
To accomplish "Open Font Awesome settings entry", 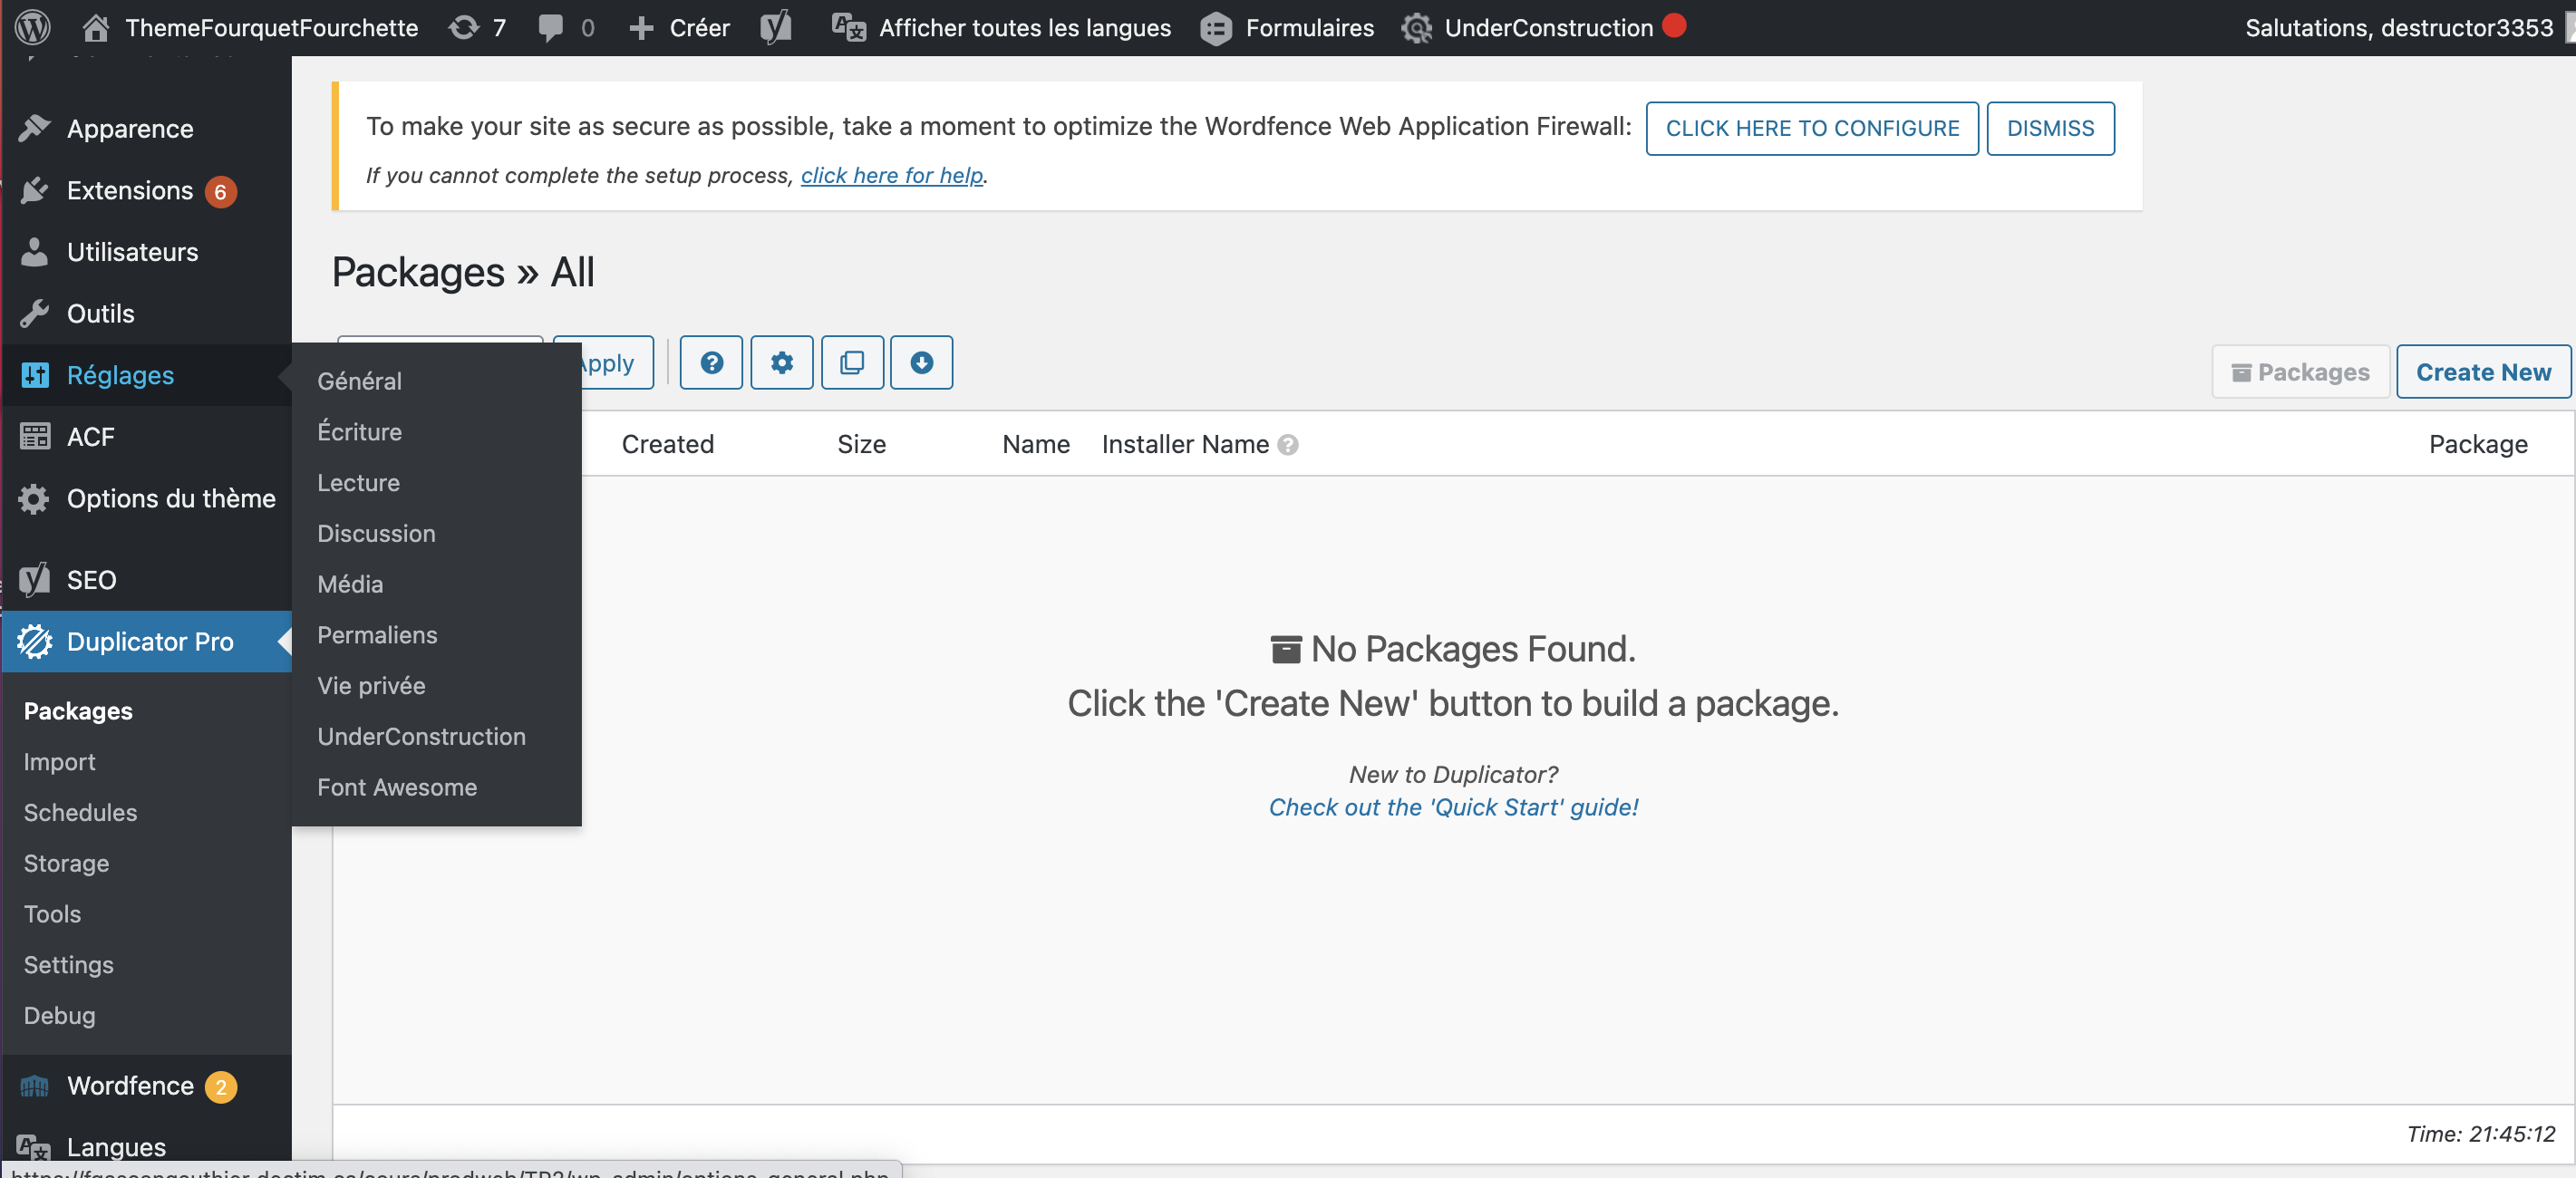I will click(397, 787).
